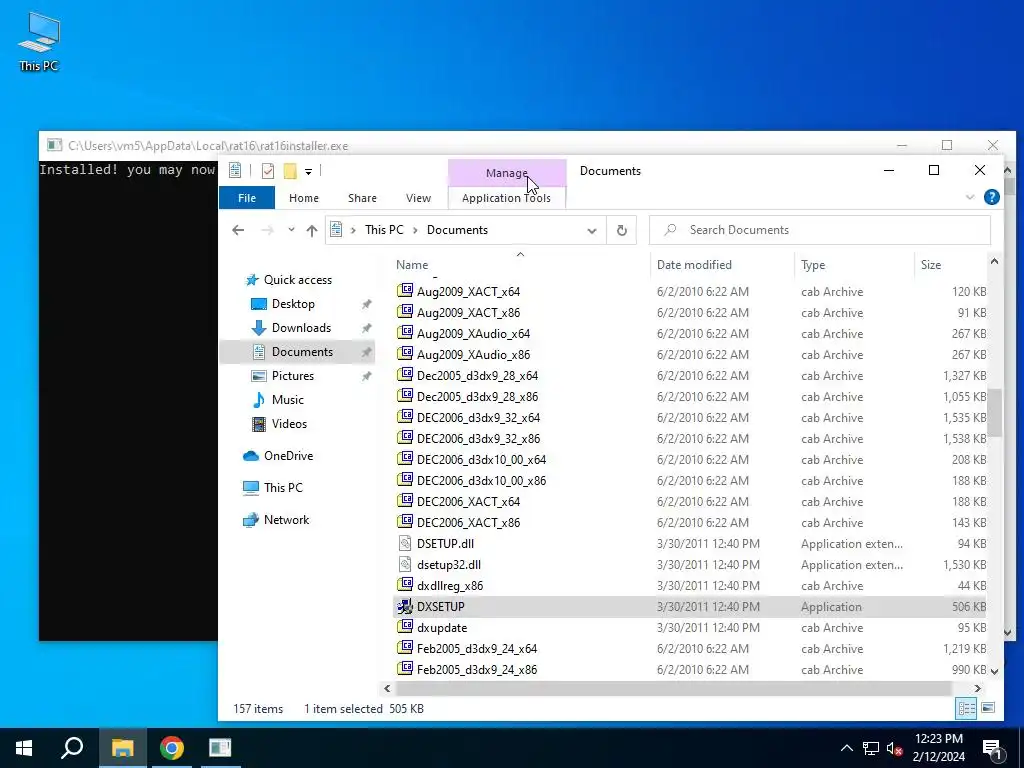
Task: Click This PC in the address breadcrumb
Action: [384, 230]
